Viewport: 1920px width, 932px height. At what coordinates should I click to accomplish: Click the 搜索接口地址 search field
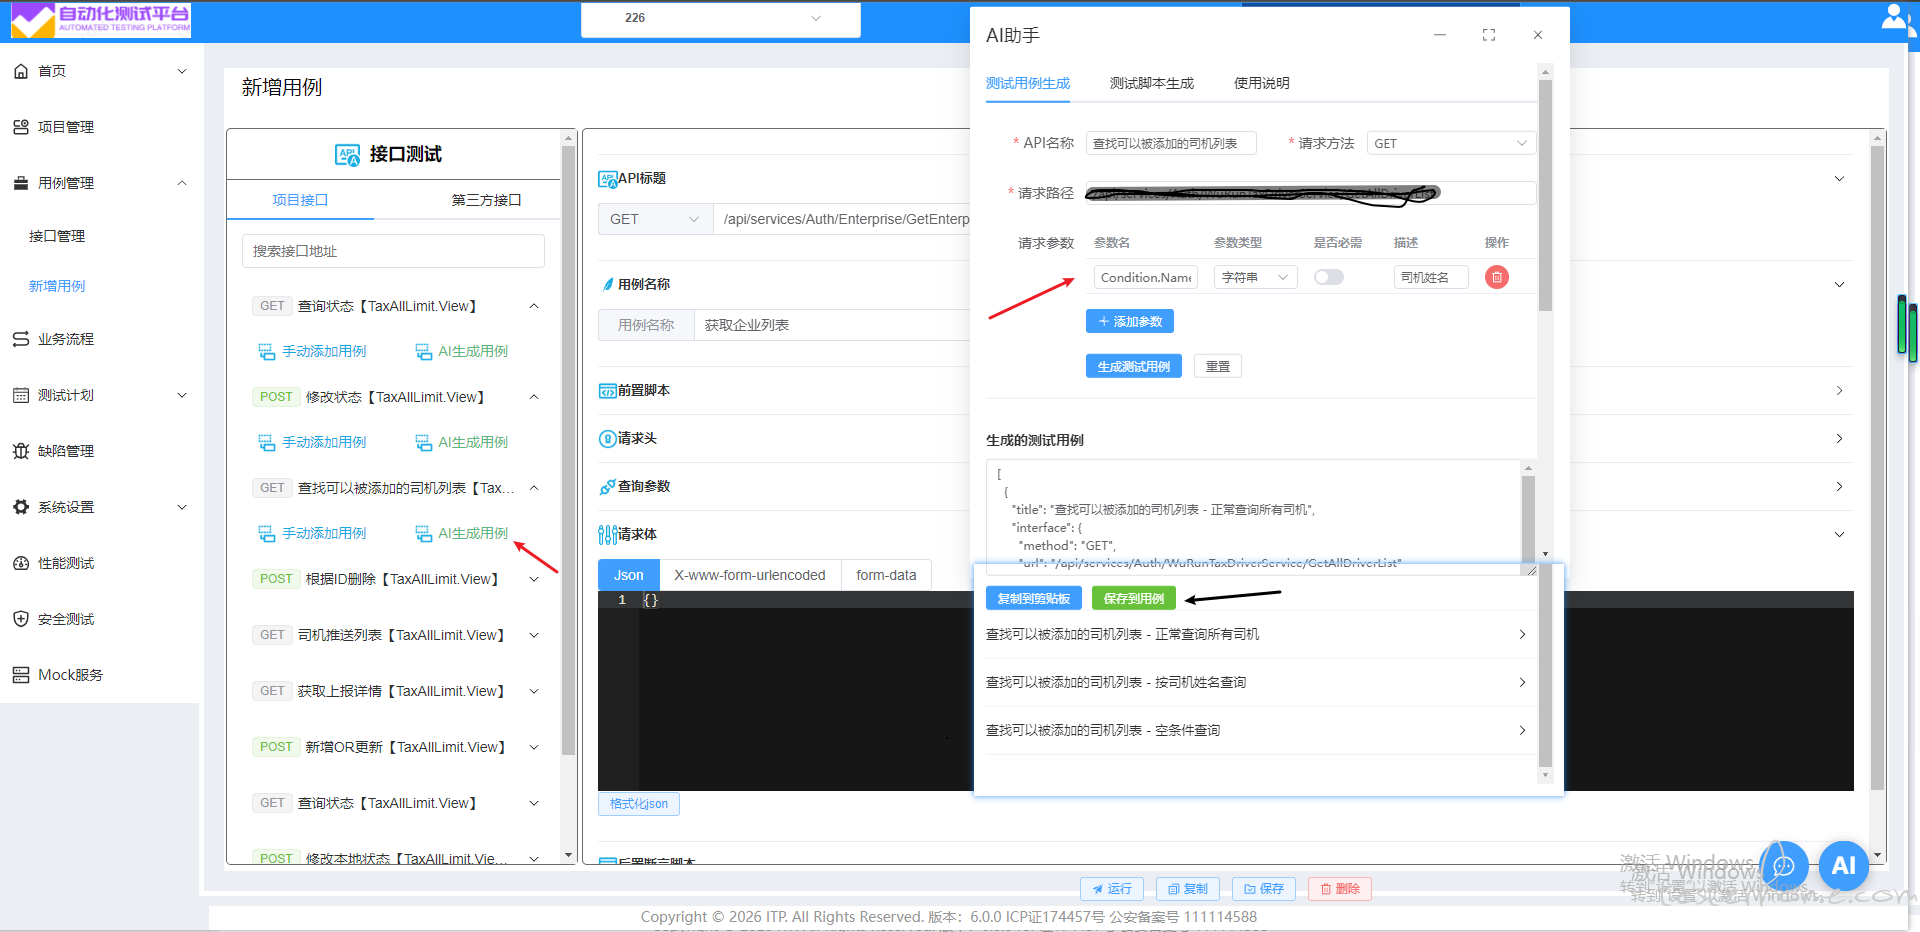[x=393, y=251]
